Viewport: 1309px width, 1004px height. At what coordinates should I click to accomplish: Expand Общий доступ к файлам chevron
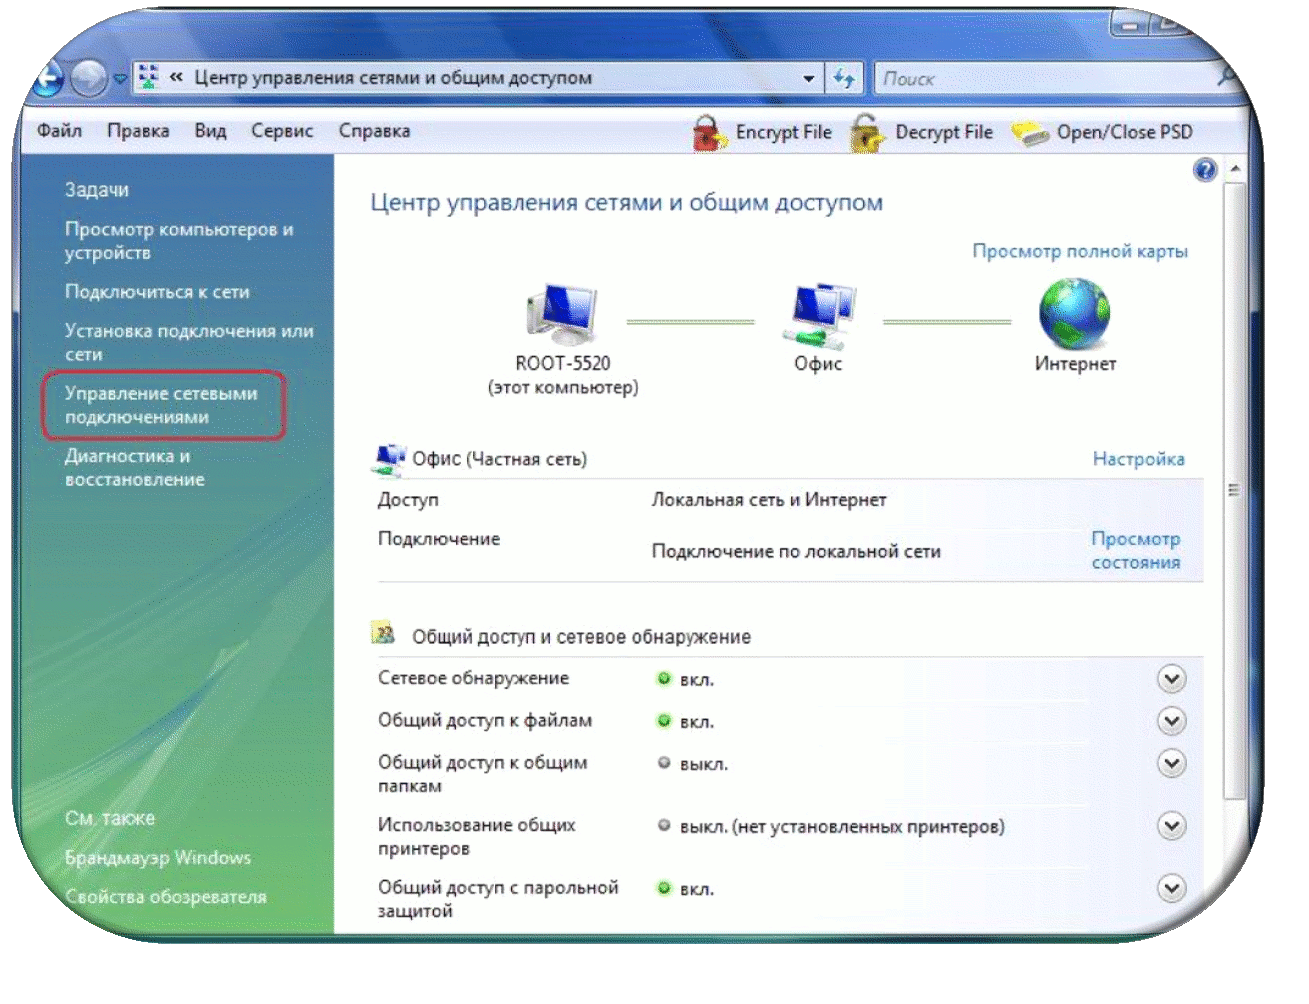(1171, 721)
